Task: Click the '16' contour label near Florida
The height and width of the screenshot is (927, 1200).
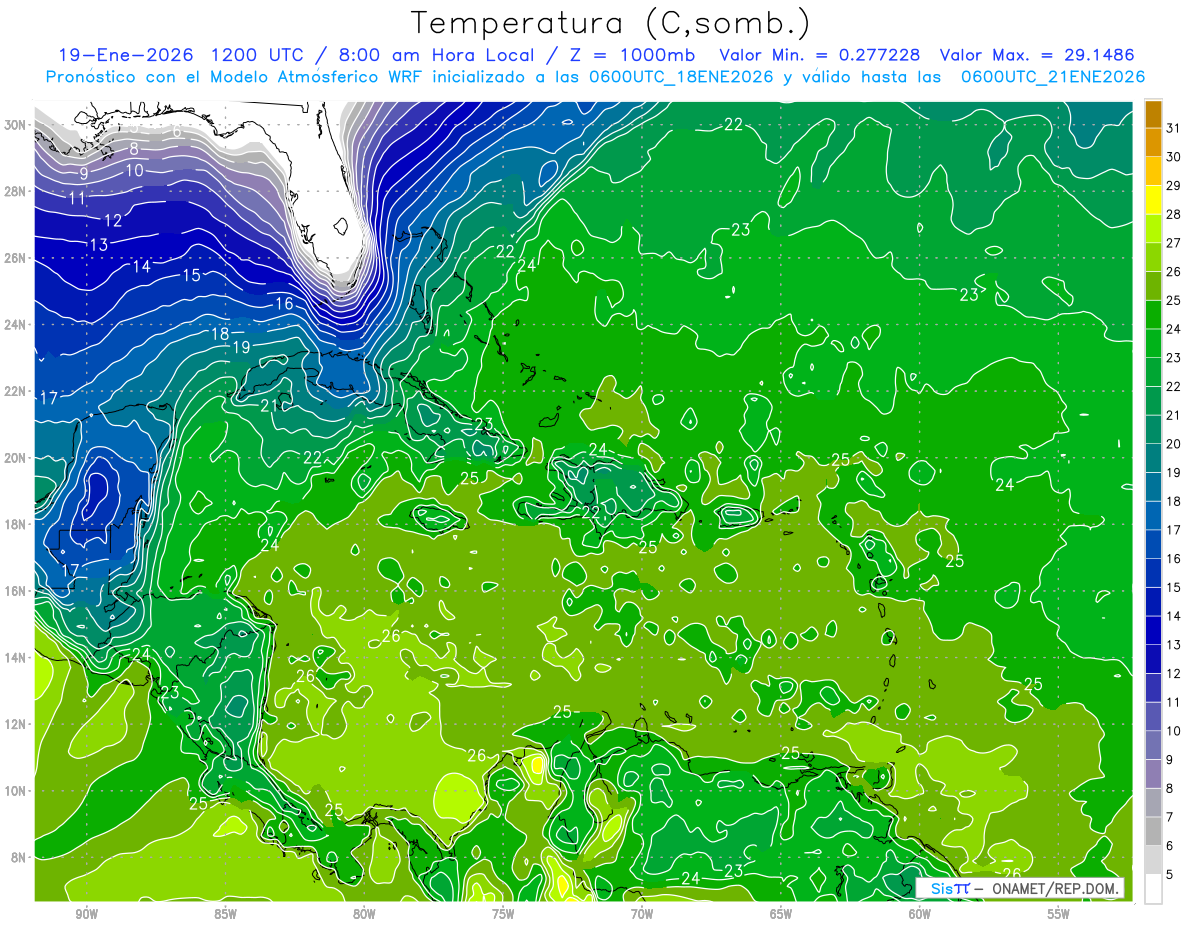Action: coord(284,303)
